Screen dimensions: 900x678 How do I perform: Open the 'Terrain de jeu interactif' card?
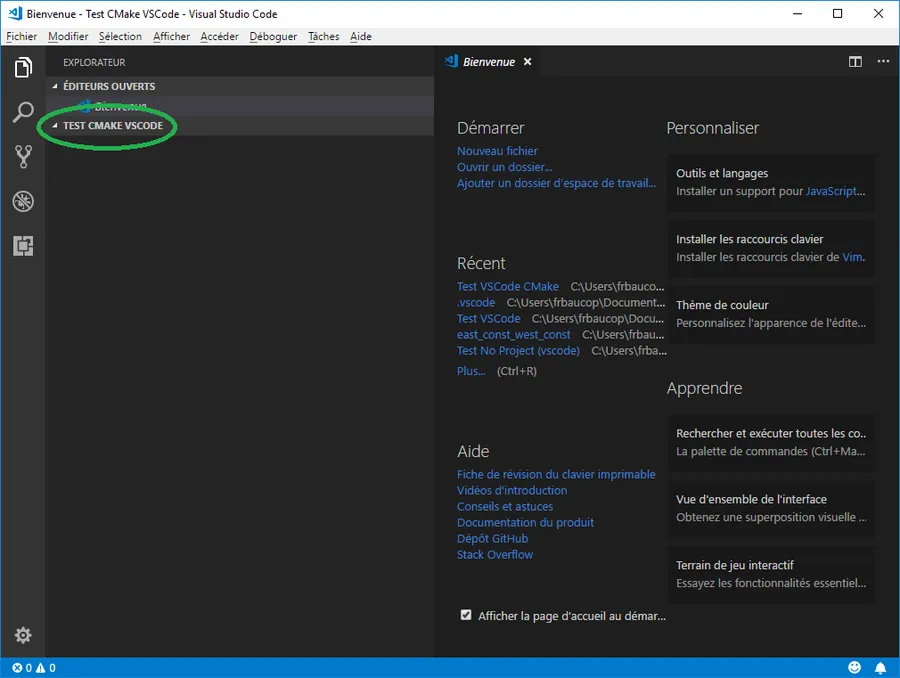tap(771, 575)
